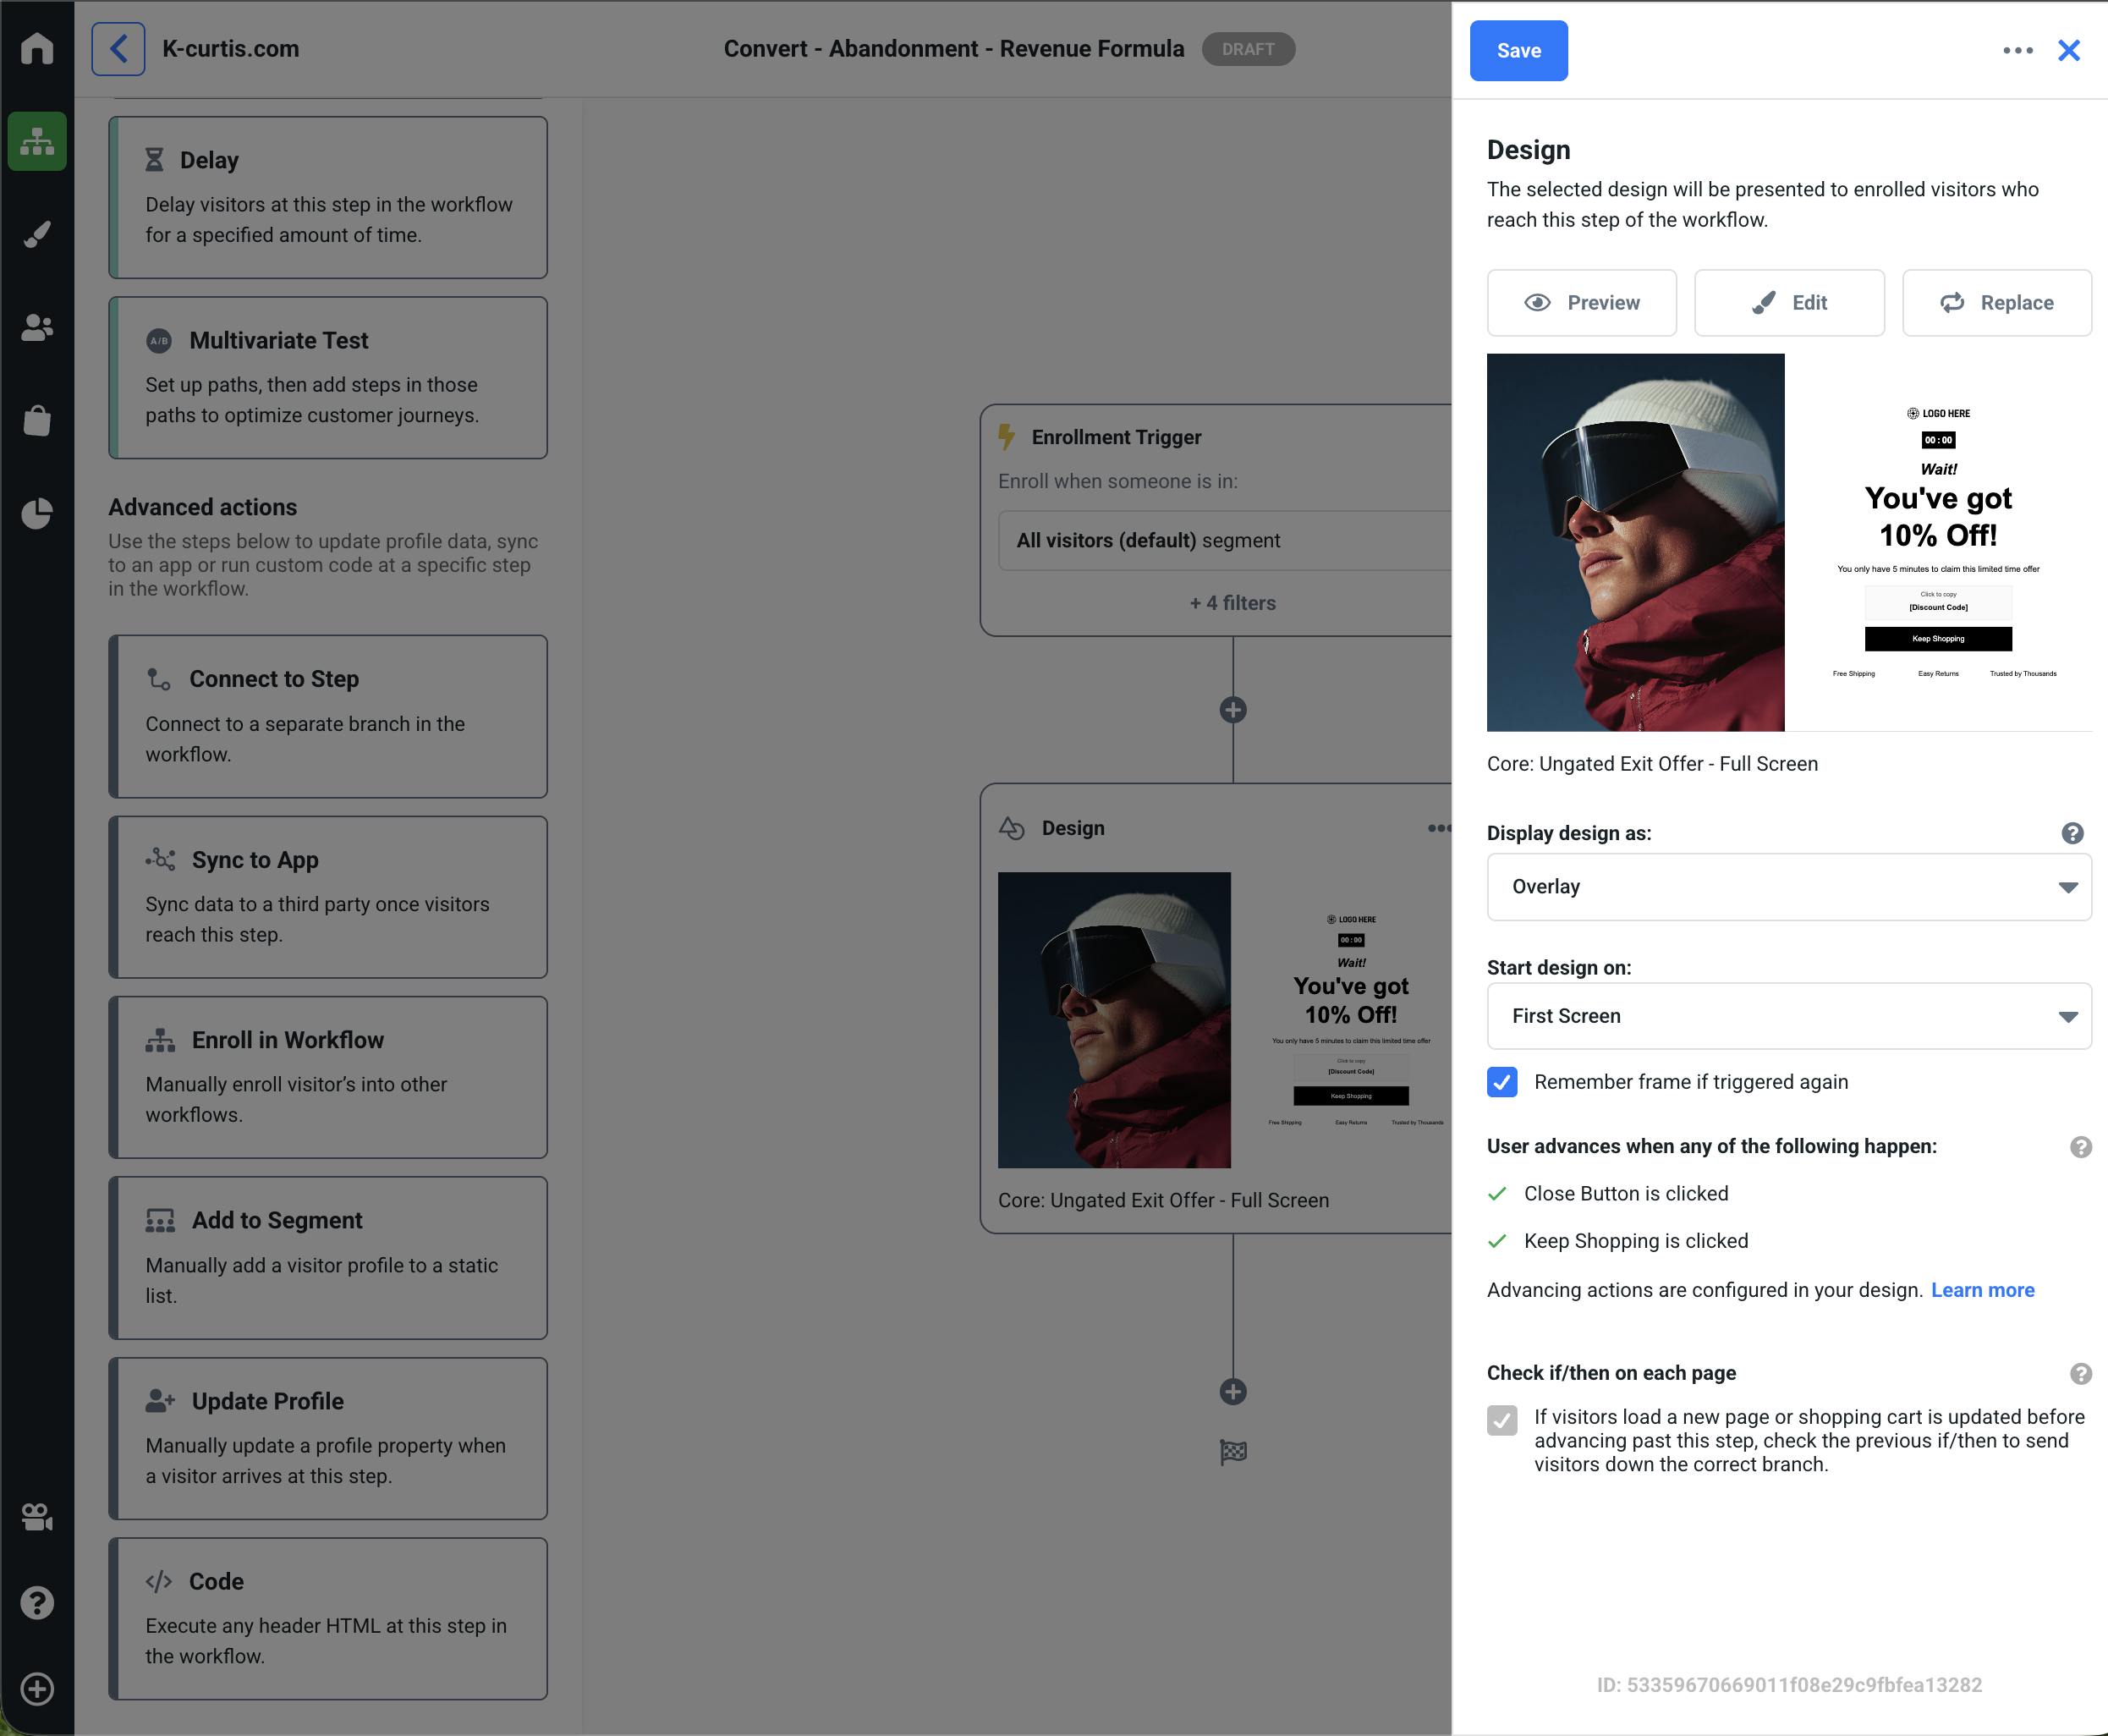
Task: Open the Learn more link
Action: (x=1982, y=1290)
